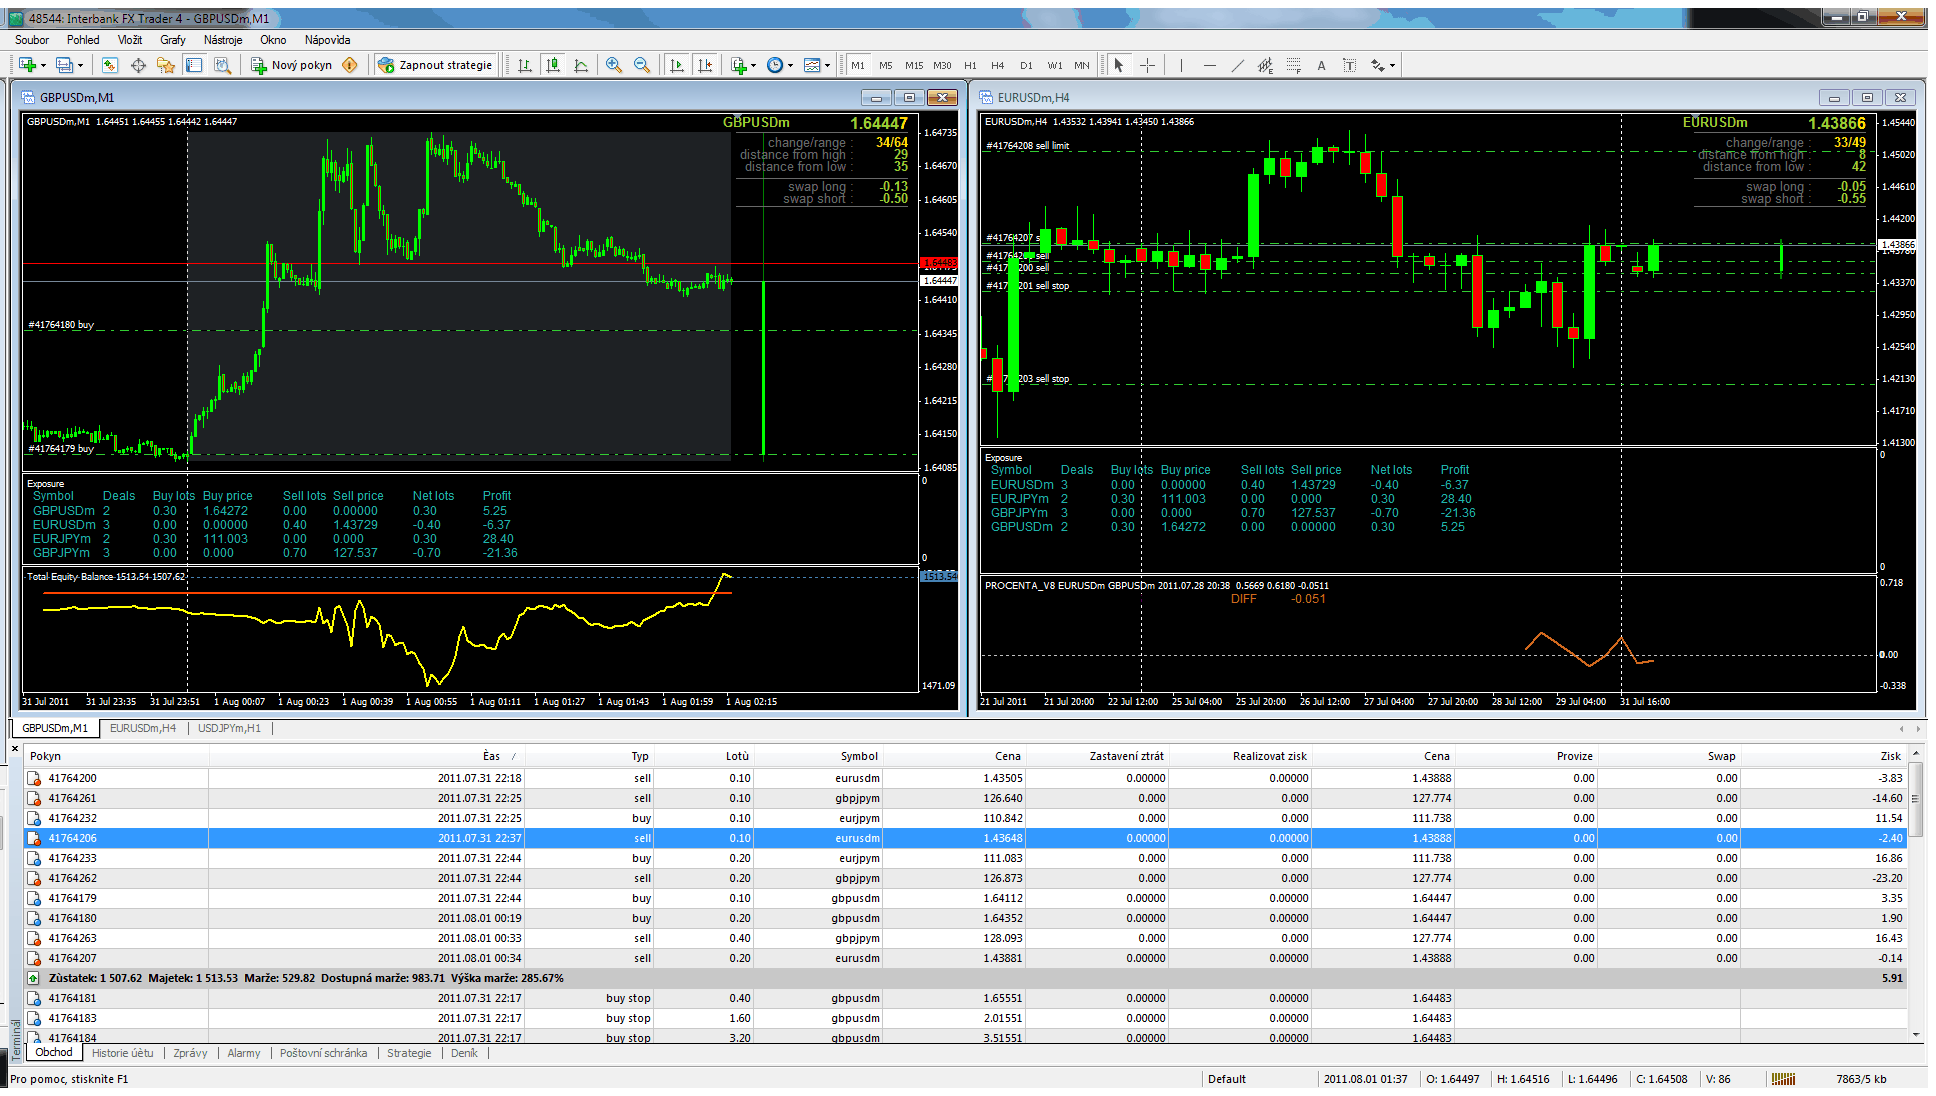
Task: Expand the arrows objects dropdown
Action: pos(1392,65)
